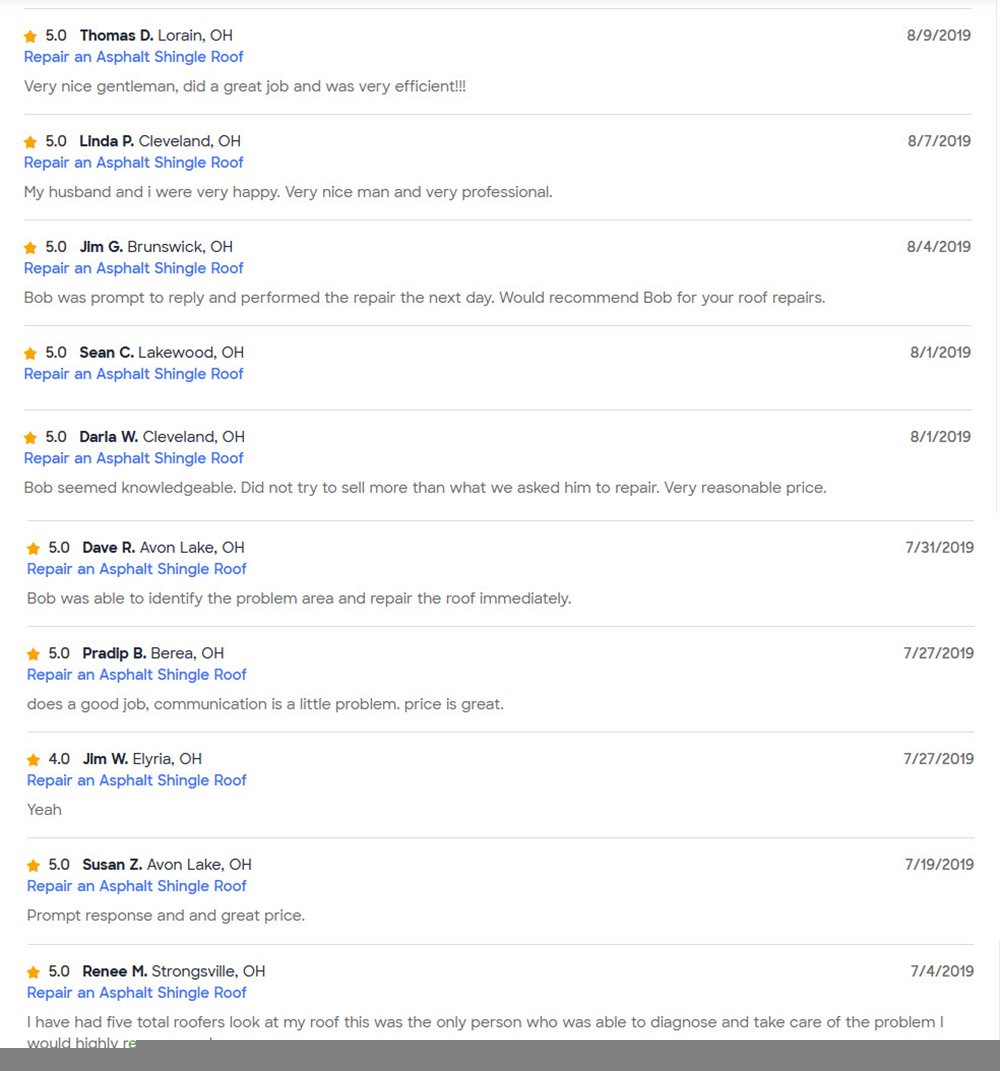Screen dimensions: 1000x1071
Task: Click the star icon beside Thomas D.
Action: [30, 37]
